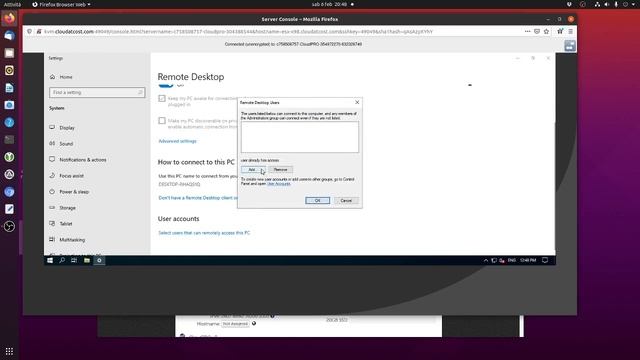
Task: Click the Remove button in Remote Desktop Users
Action: (280, 169)
